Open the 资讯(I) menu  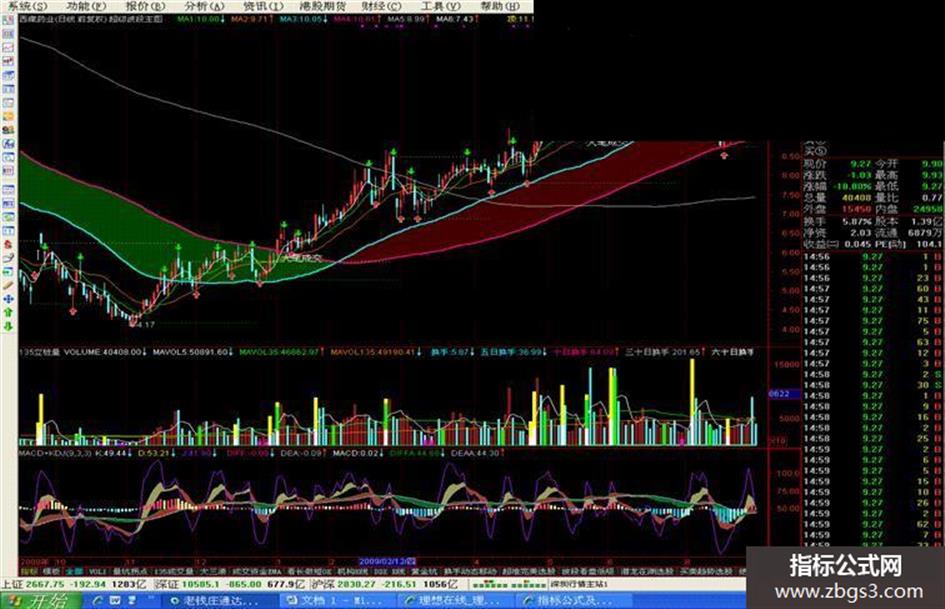coord(263,6)
